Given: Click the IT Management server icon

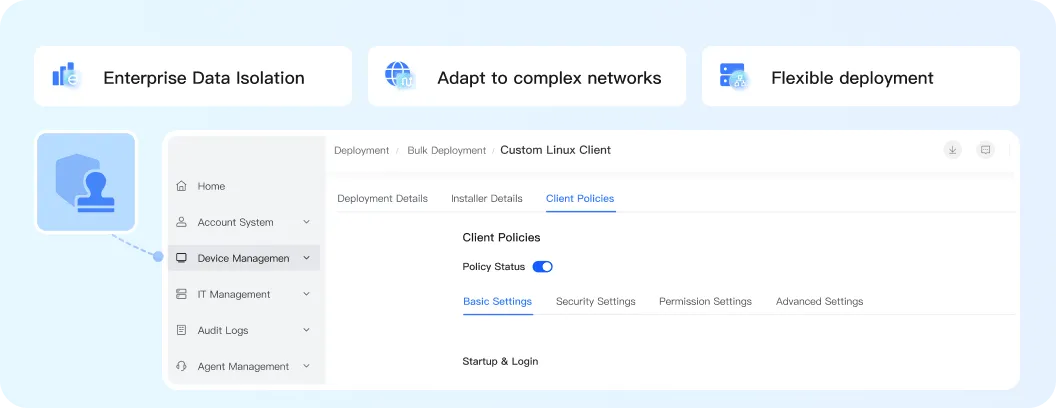Looking at the screenshot, I should (x=181, y=294).
